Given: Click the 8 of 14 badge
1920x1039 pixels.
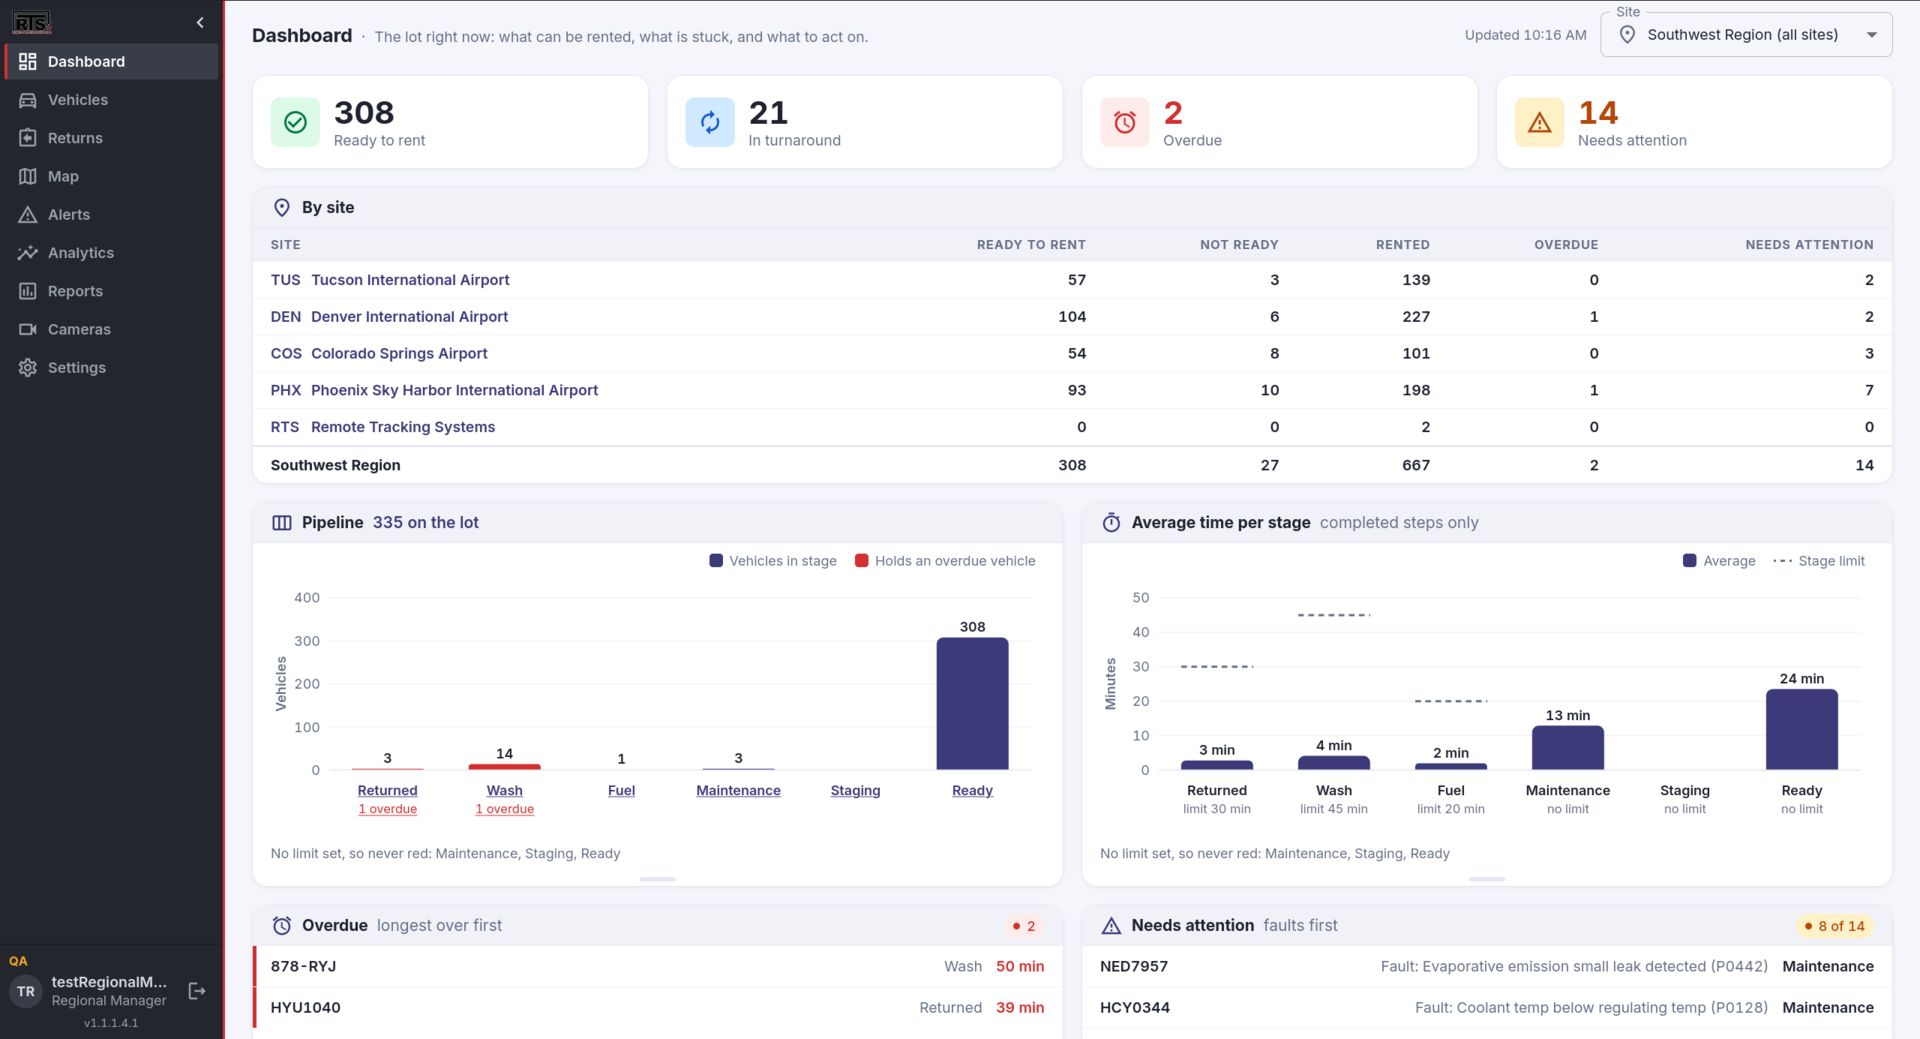Looking at the screenshot, I should [1835, 926].
